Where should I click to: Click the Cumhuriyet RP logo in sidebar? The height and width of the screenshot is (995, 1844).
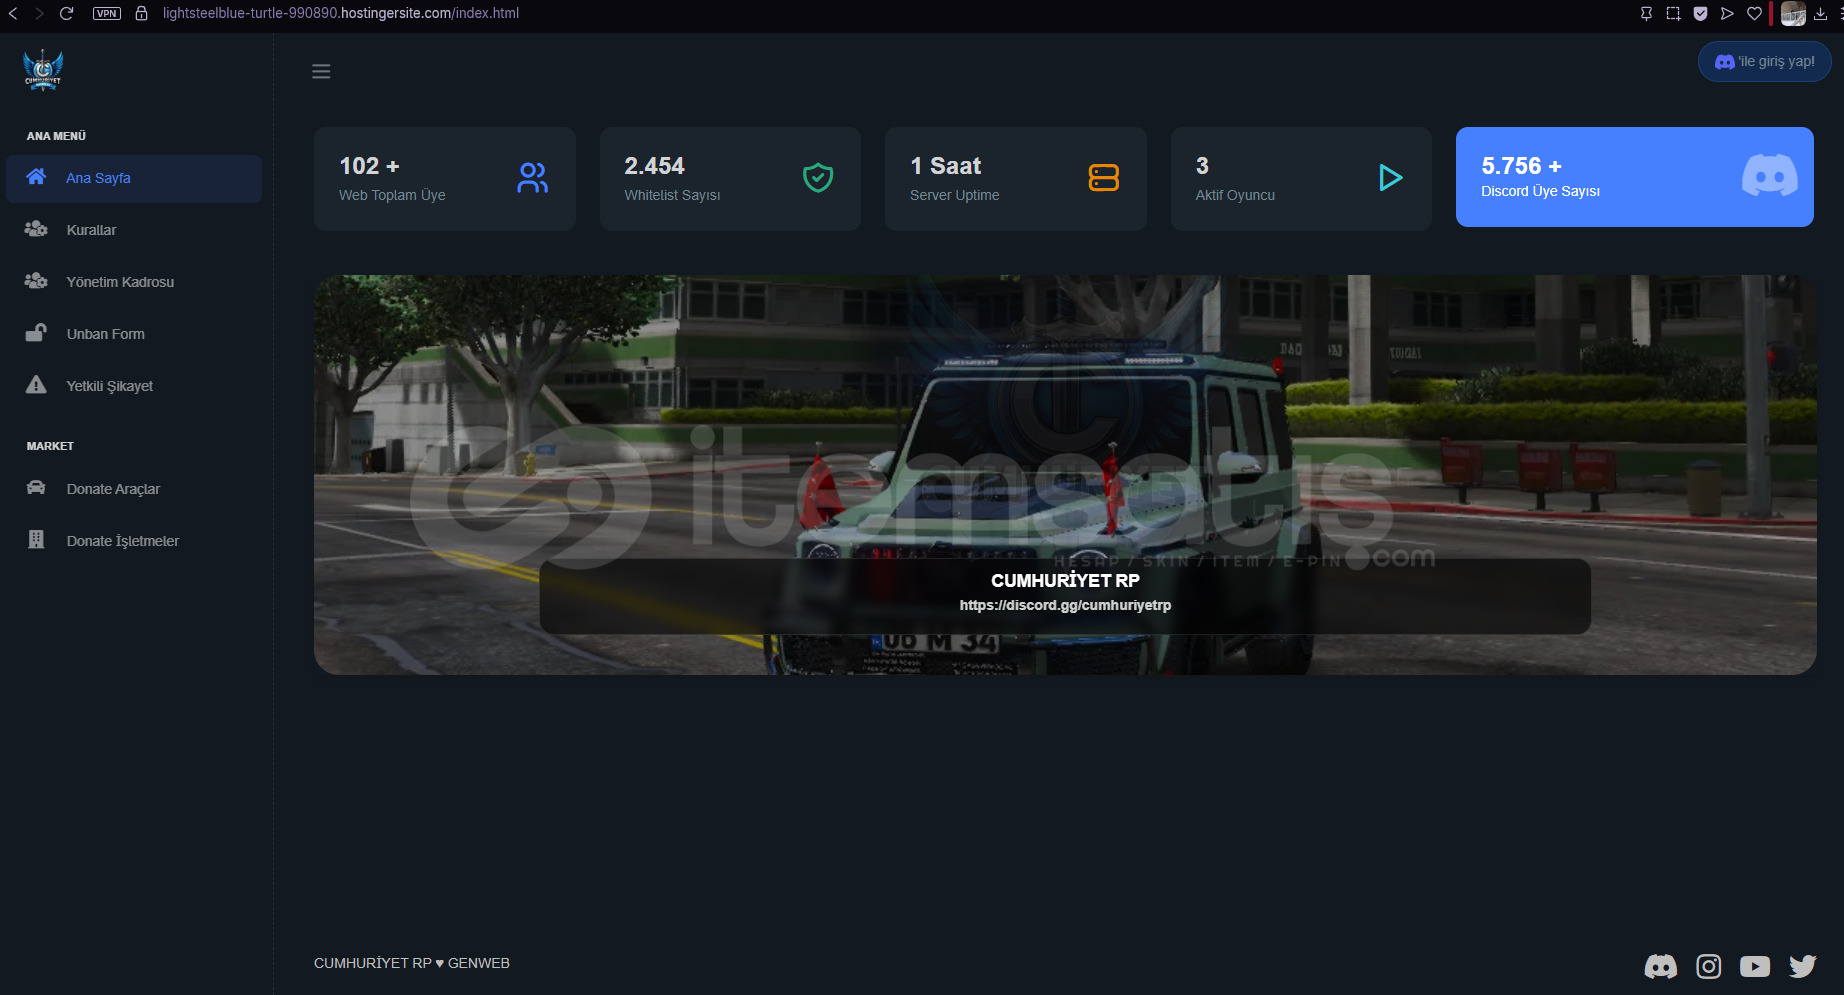click(43, 71)
